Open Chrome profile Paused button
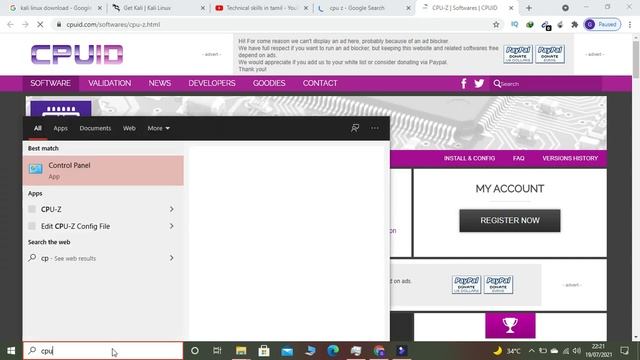Viewport: 640px width, 360px height. coord(602,24)
